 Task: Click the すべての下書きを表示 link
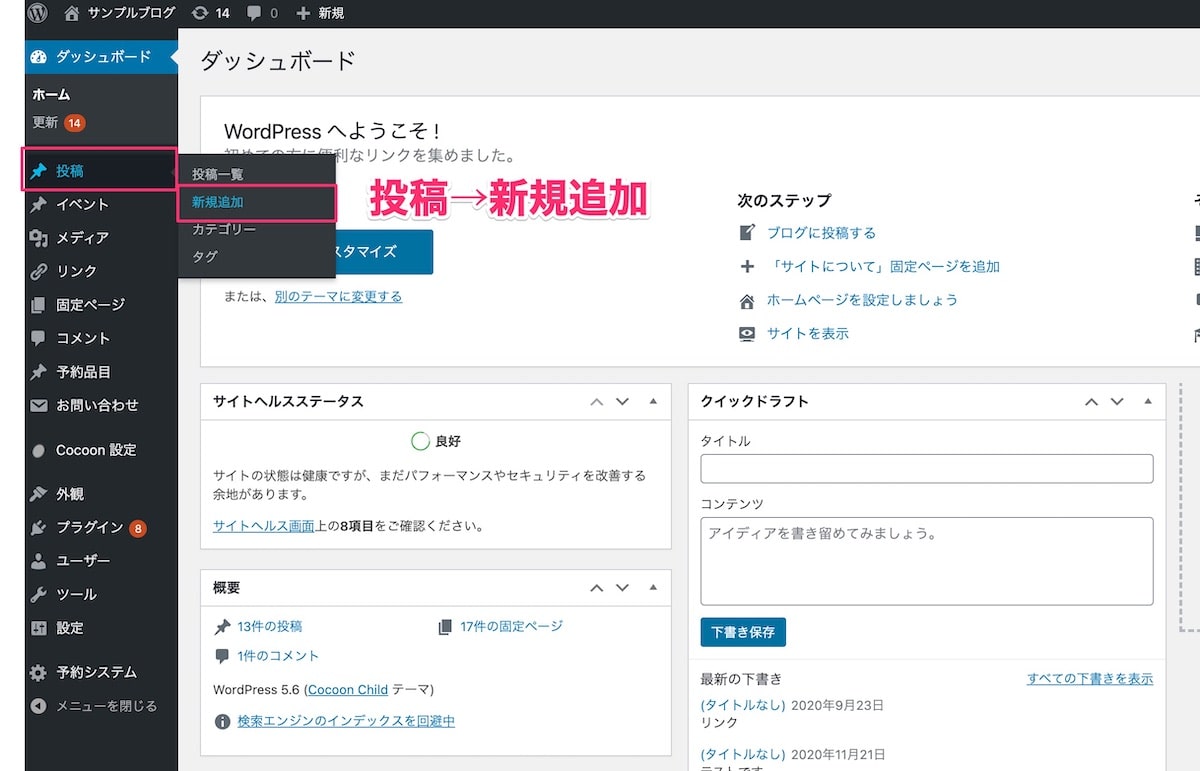[1090, 678]
